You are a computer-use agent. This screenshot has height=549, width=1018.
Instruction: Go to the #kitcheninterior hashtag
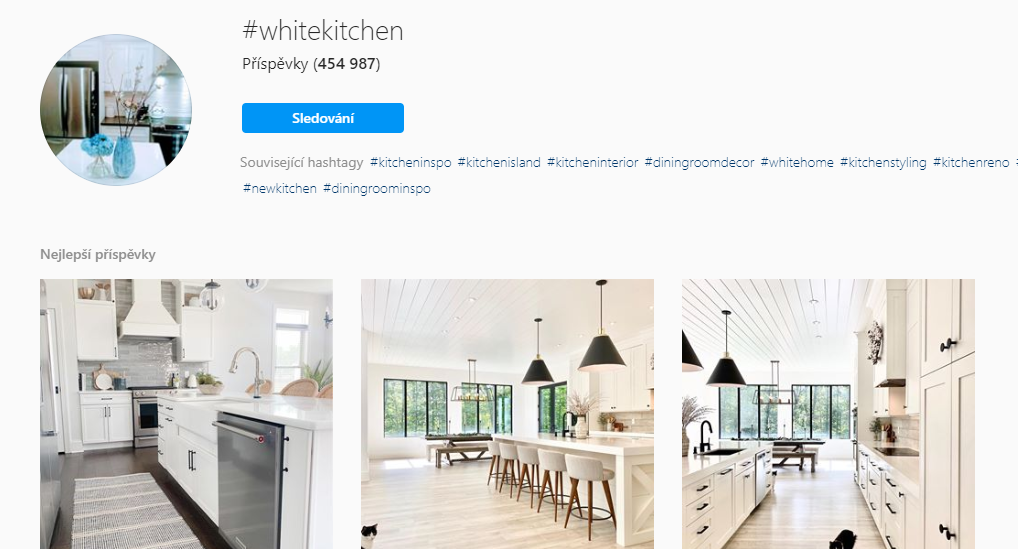tap(592, 163)
